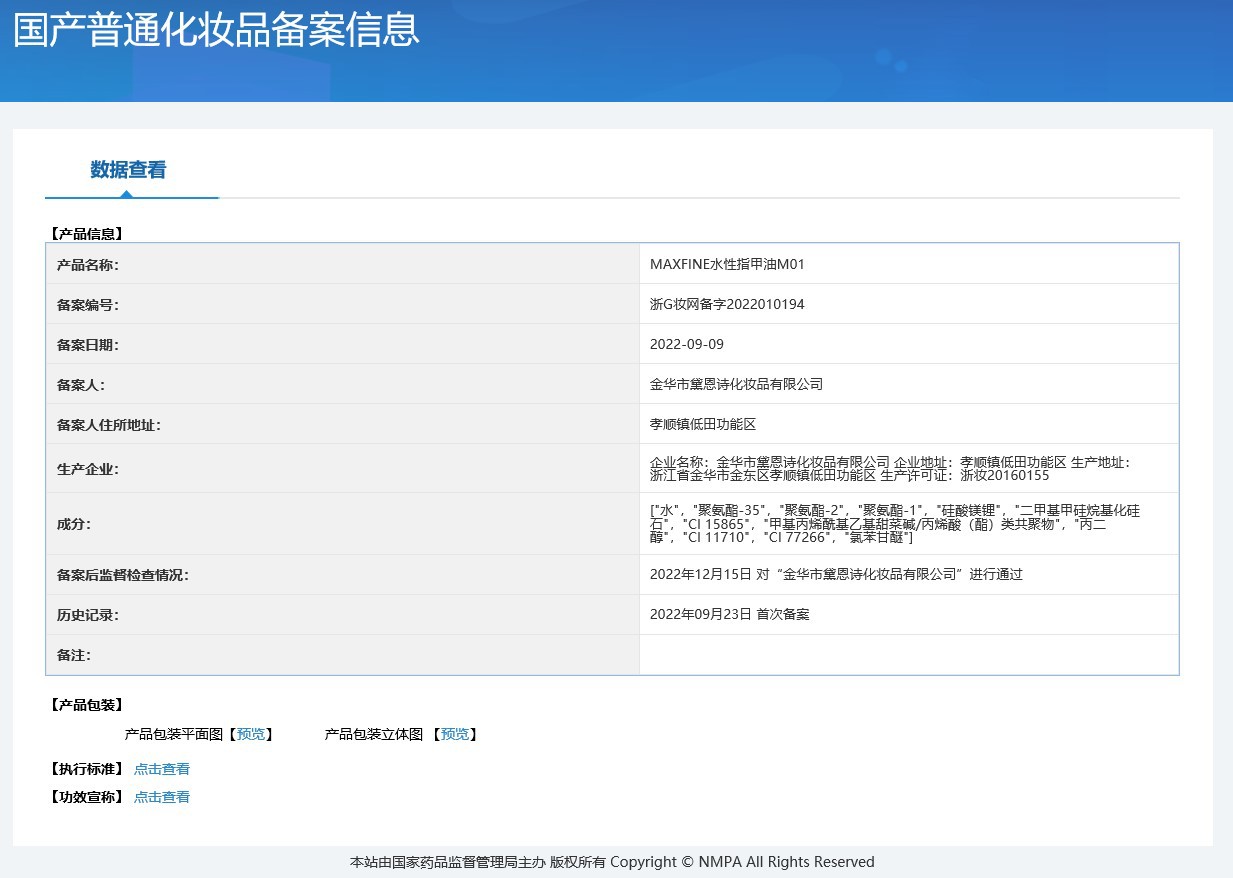Click the 【执行标准】 label
The image size is (1233, 878).
coord(86,769)
